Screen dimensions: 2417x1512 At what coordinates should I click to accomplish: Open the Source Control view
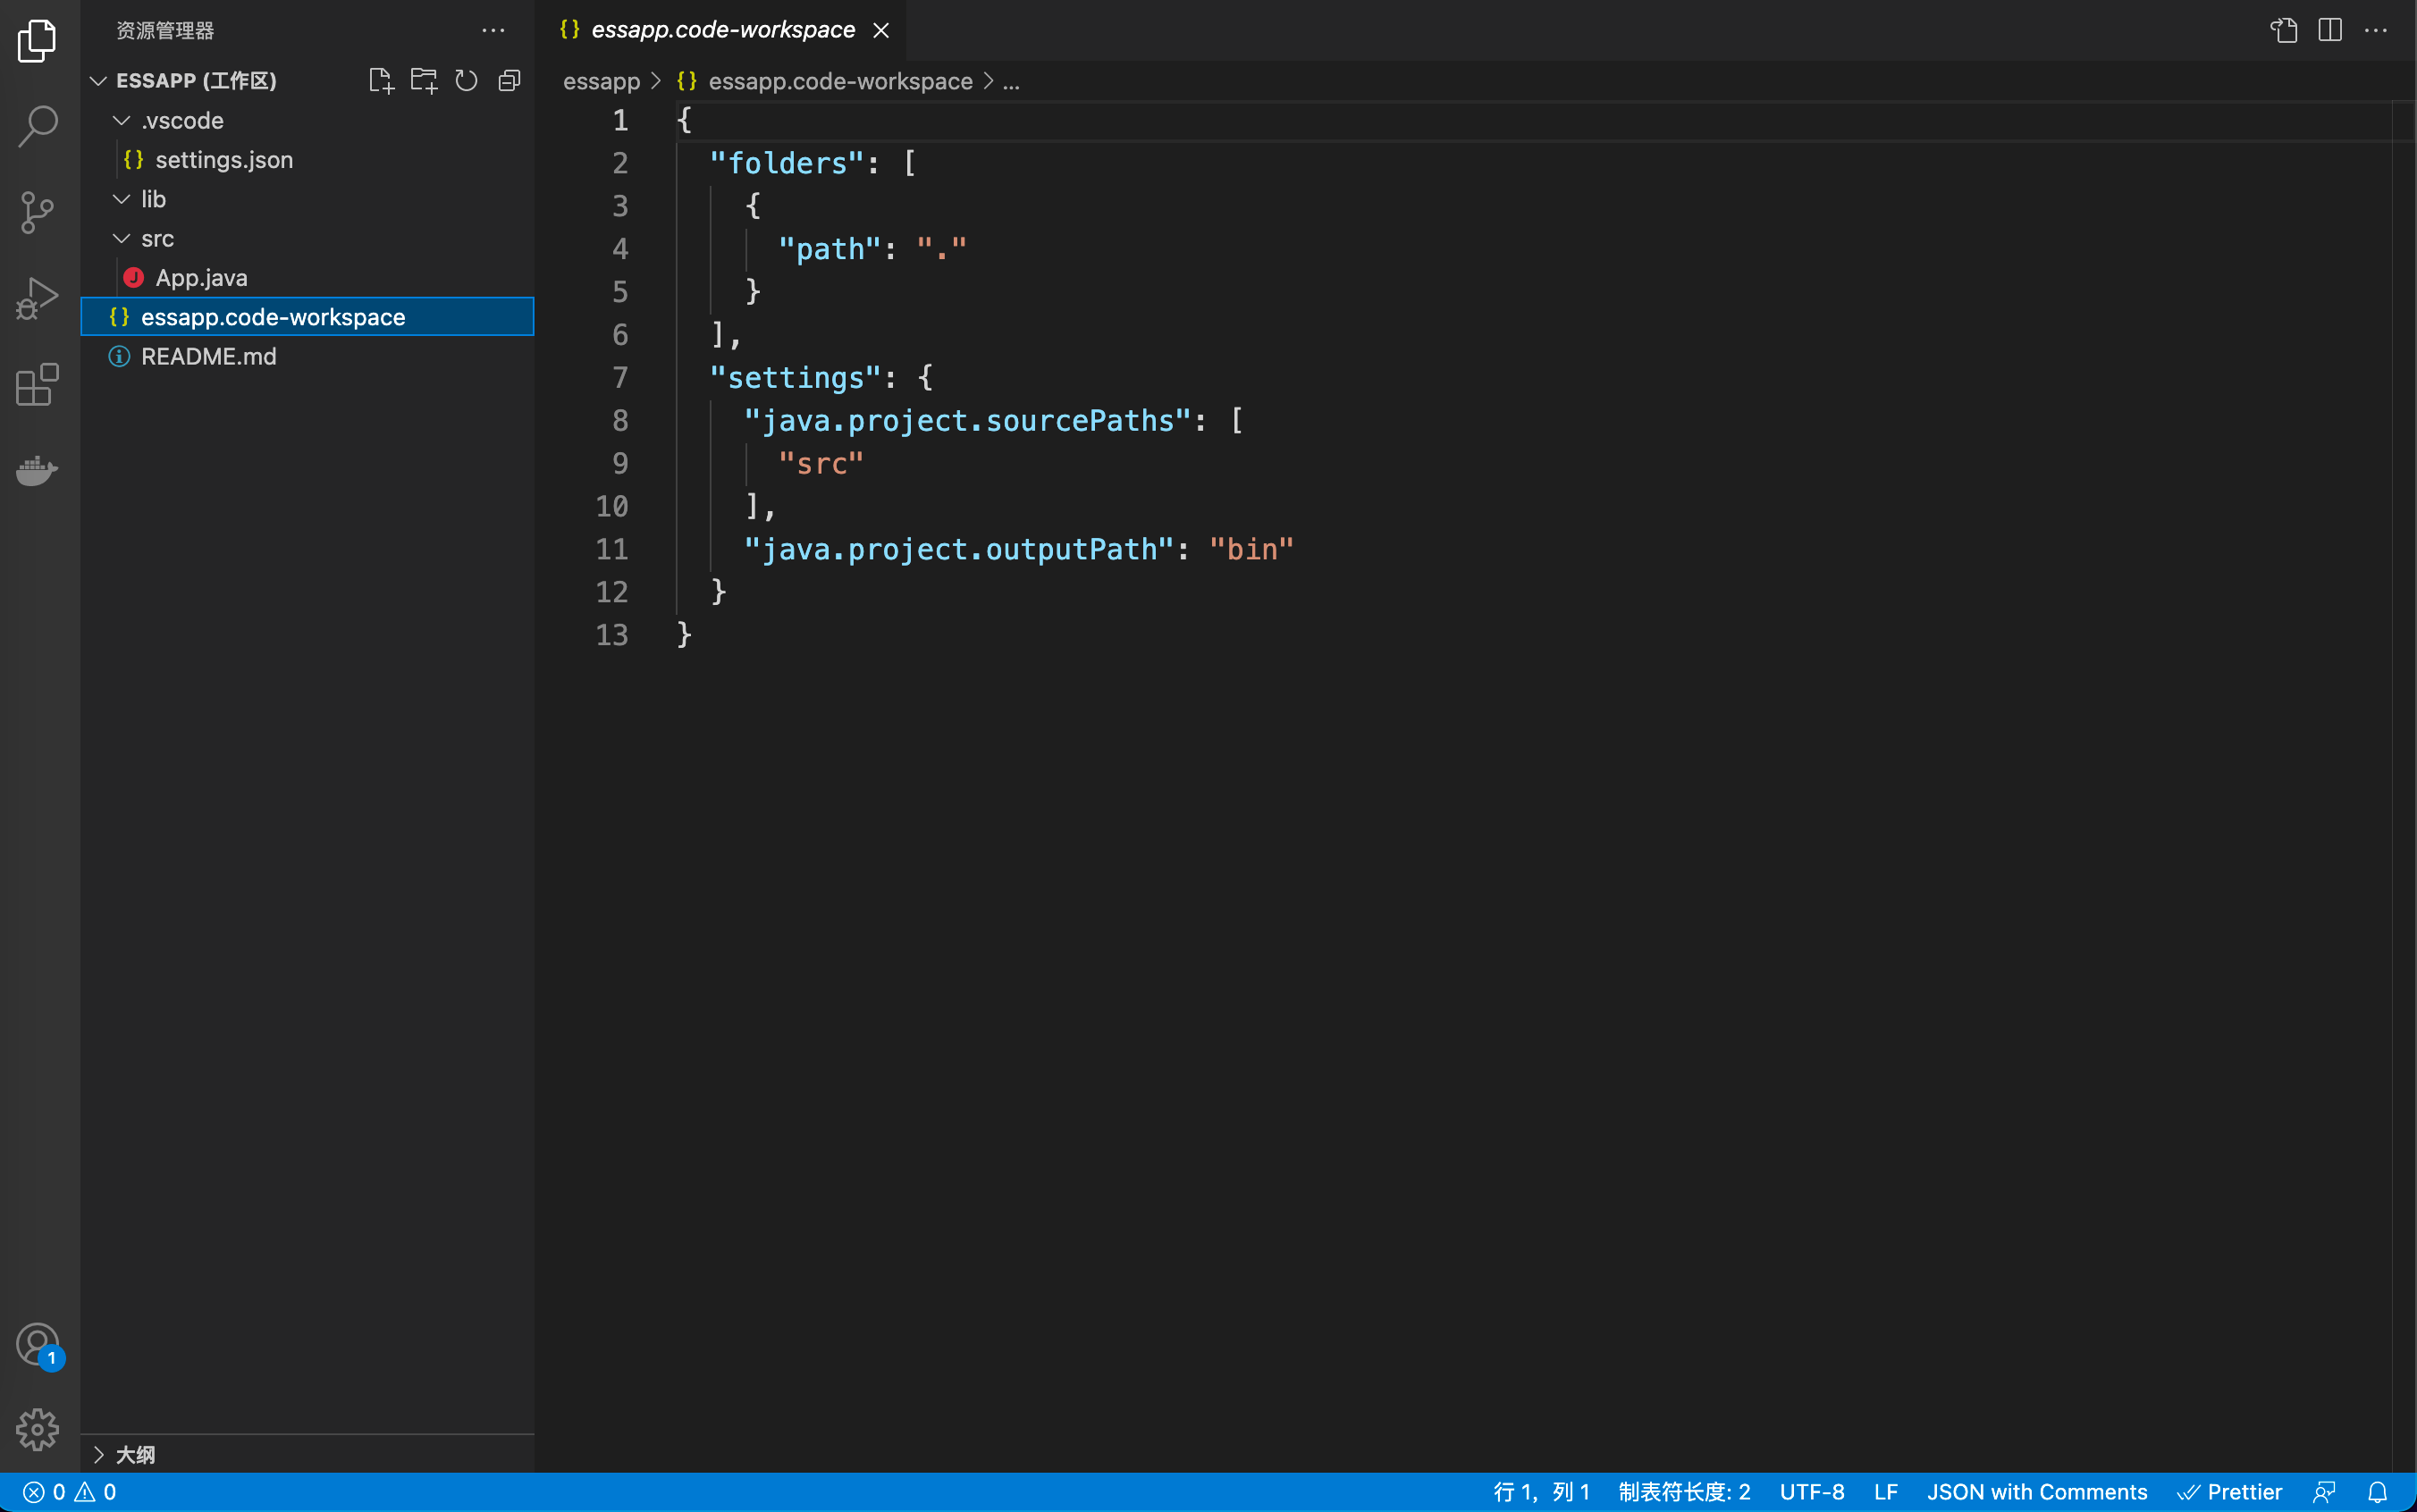coord(38,212)
